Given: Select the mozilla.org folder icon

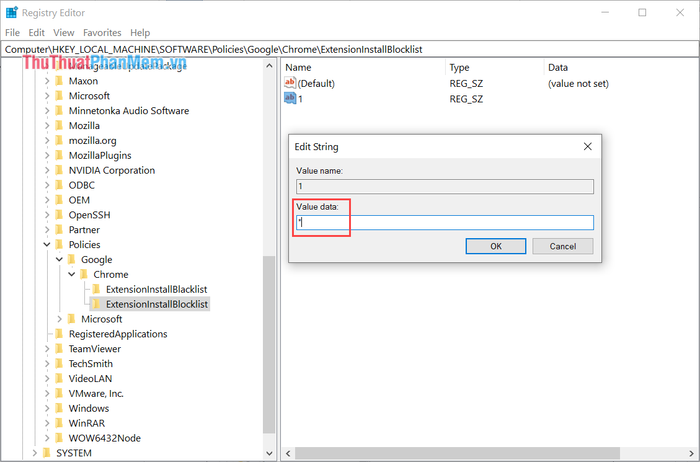Looking at the screenshot, I should click(59, 141).
